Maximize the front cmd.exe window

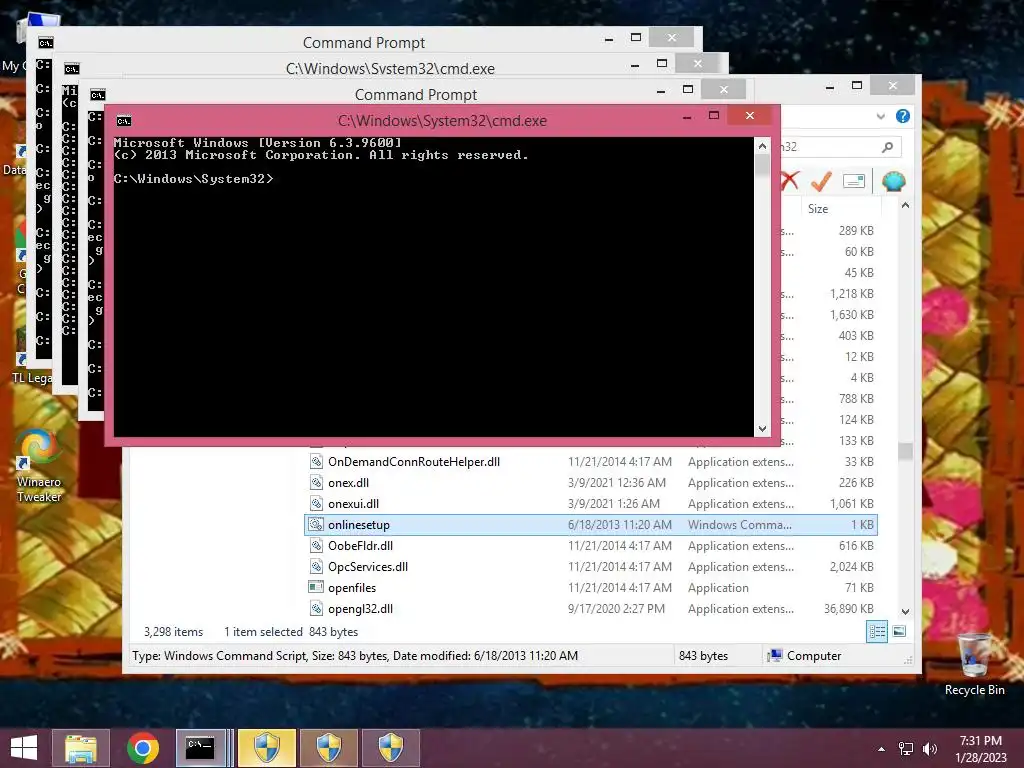point(714,116)
